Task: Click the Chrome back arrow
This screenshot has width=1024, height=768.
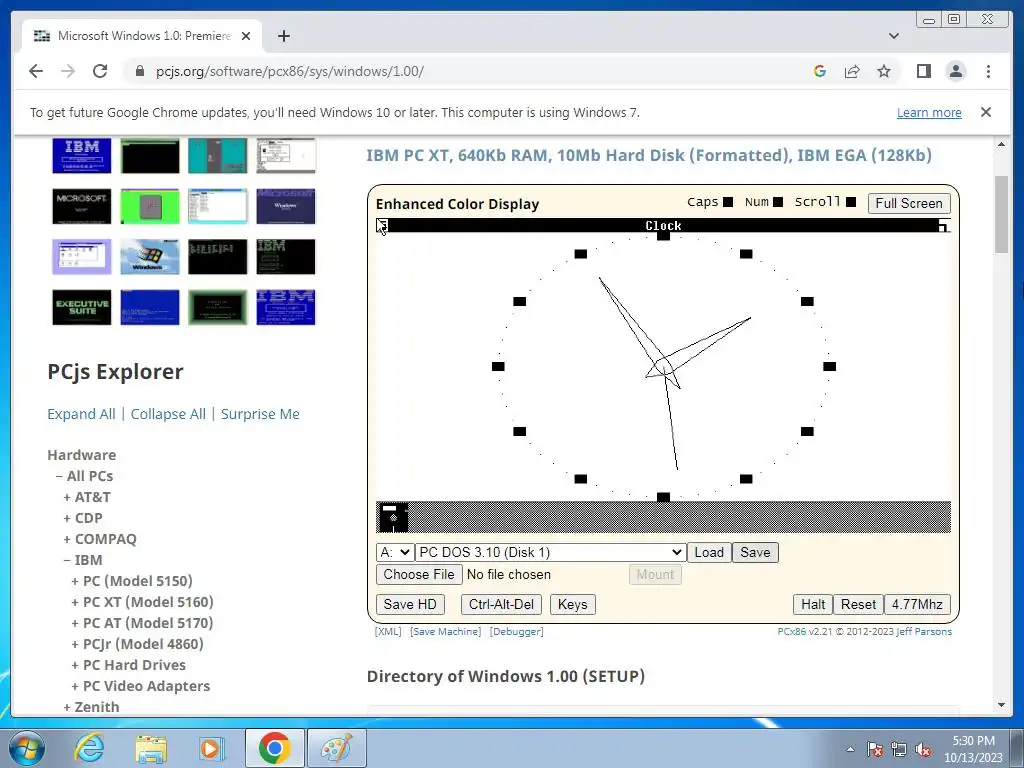Action: point(36,71)
